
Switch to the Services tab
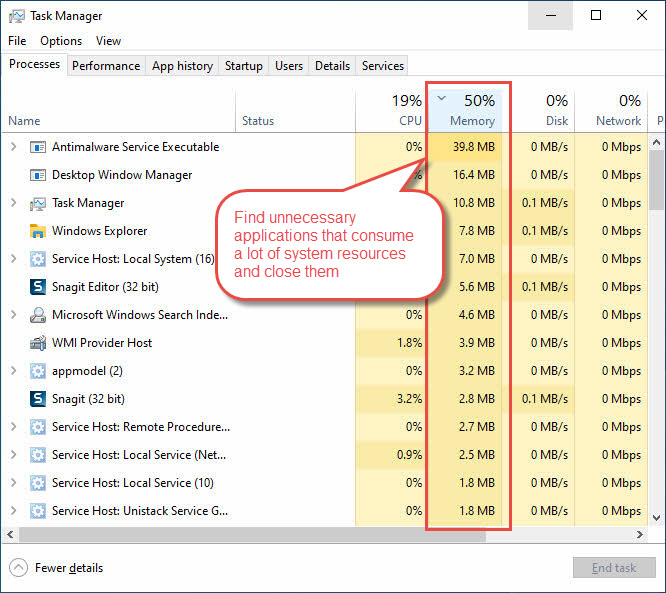tap(383, 66)
